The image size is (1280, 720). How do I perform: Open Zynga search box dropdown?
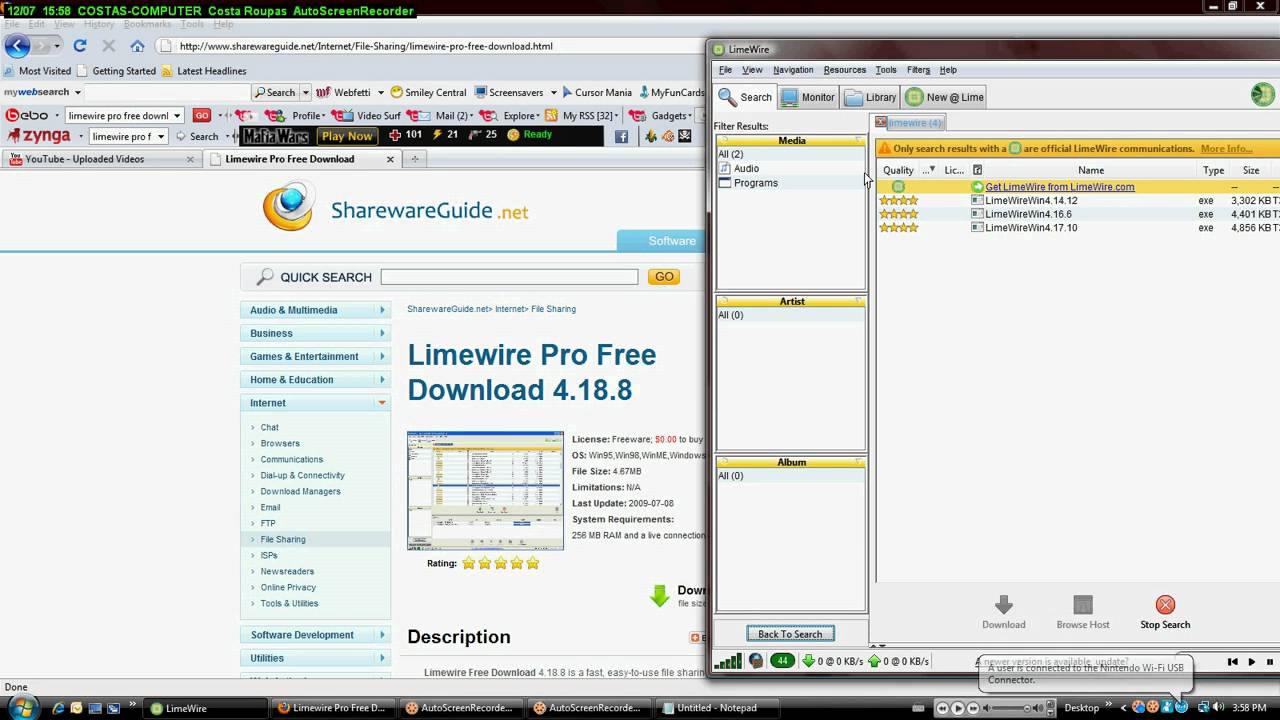click(x=160, y=136)
